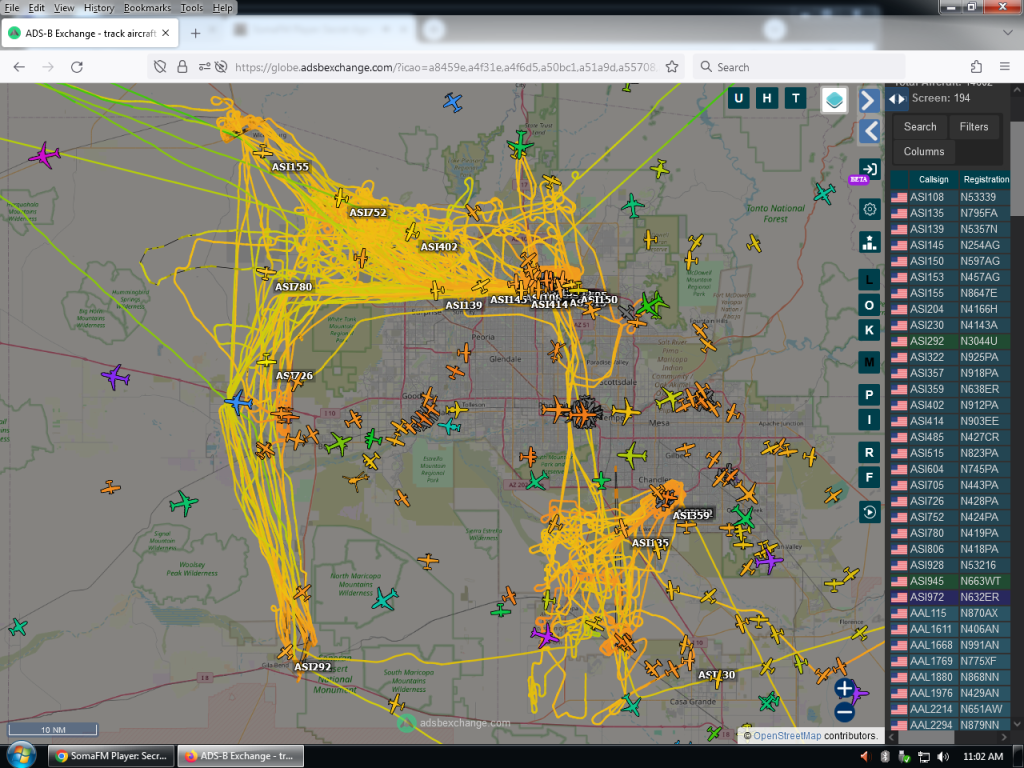Open OpenStreetMap attribution link

787,736
